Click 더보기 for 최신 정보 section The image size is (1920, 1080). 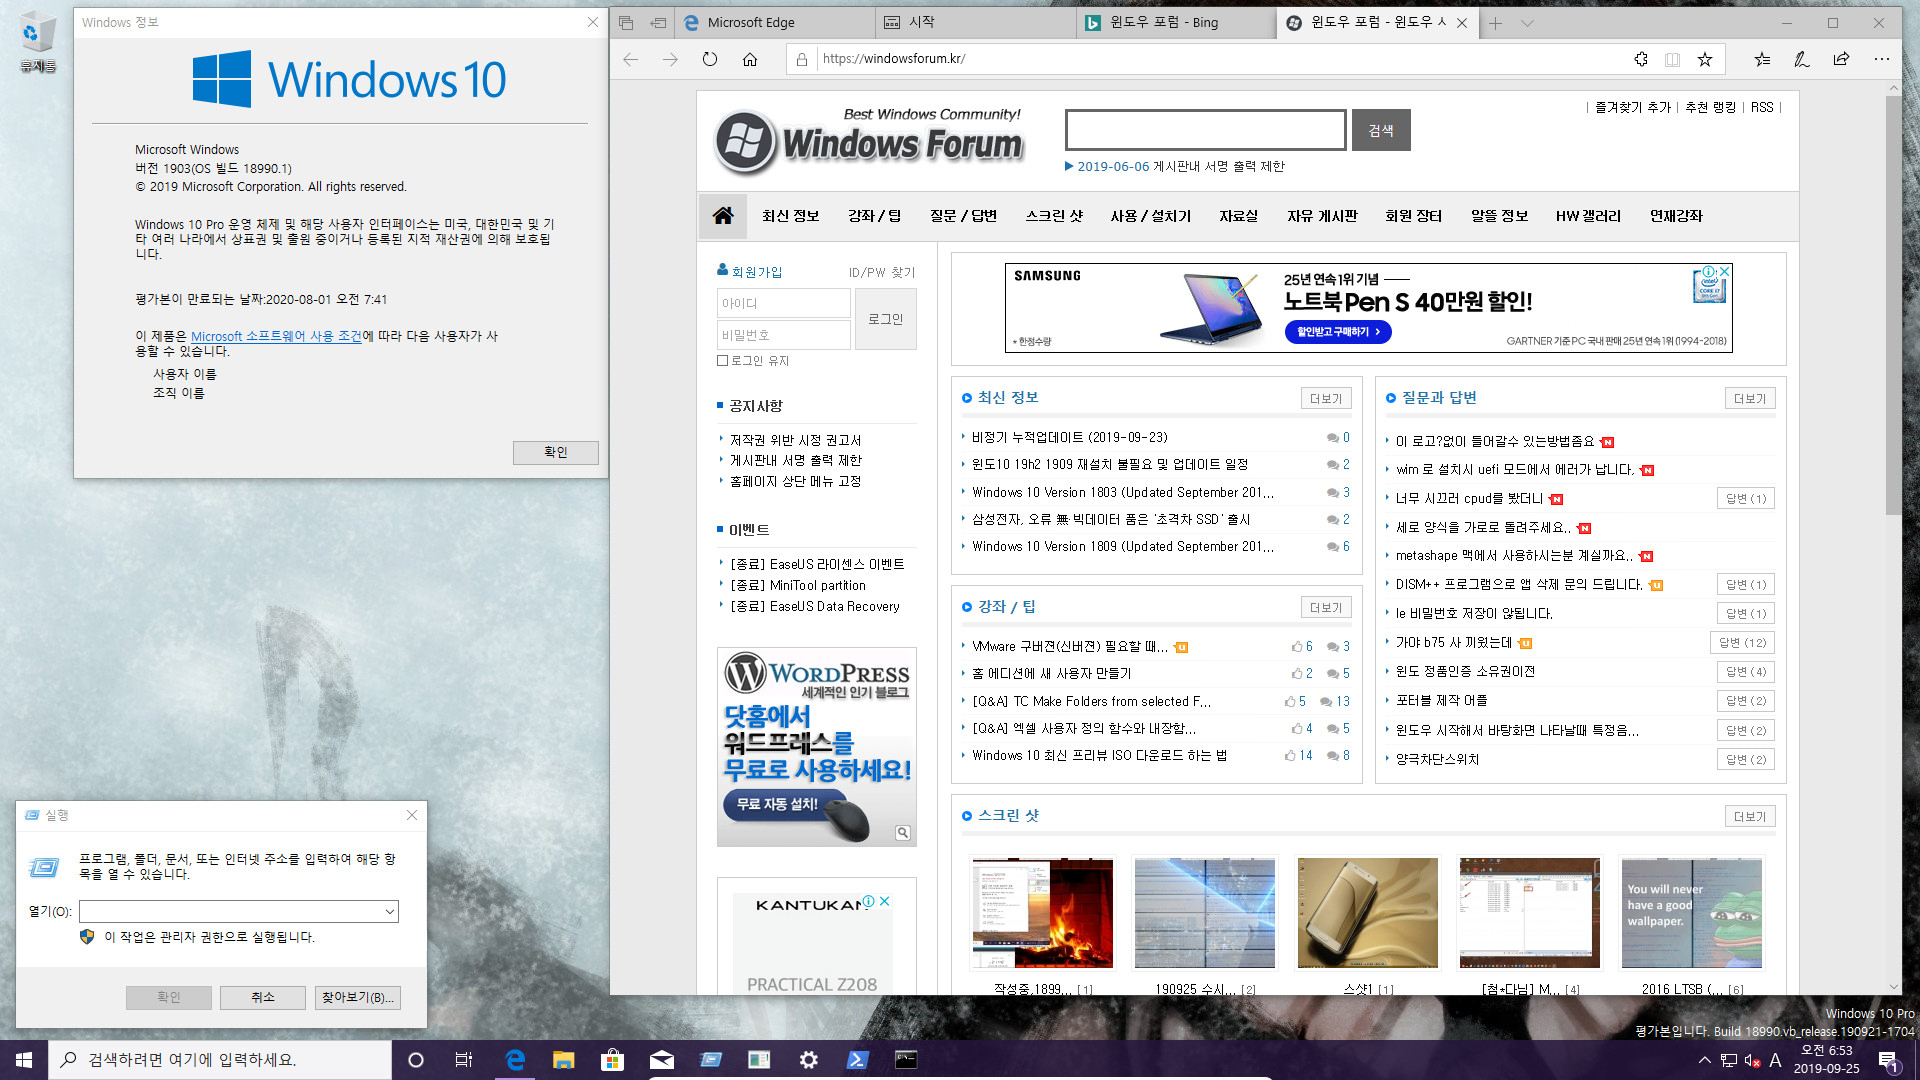tap(1326, 399)
